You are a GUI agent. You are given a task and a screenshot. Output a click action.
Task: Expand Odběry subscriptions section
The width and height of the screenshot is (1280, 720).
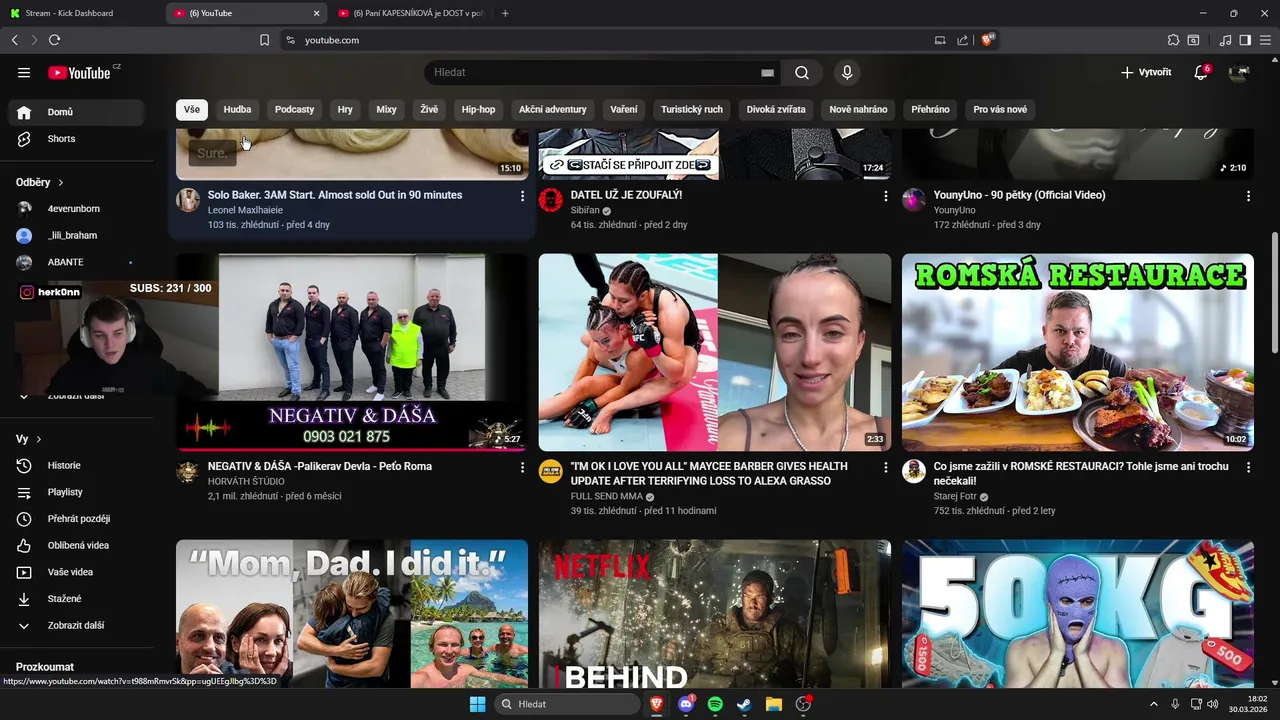coord(40,182)
